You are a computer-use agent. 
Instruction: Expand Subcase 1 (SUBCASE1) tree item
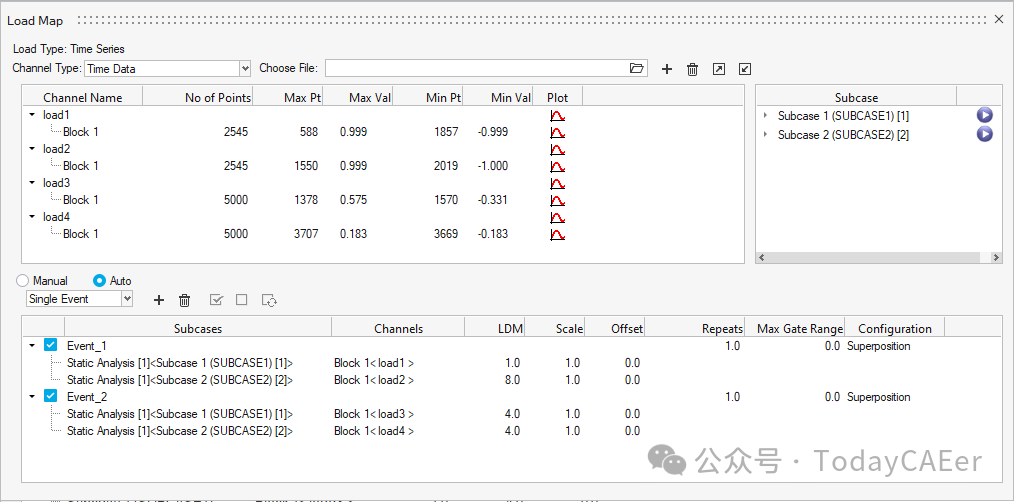pyautogui.click(x=766, y=116)
